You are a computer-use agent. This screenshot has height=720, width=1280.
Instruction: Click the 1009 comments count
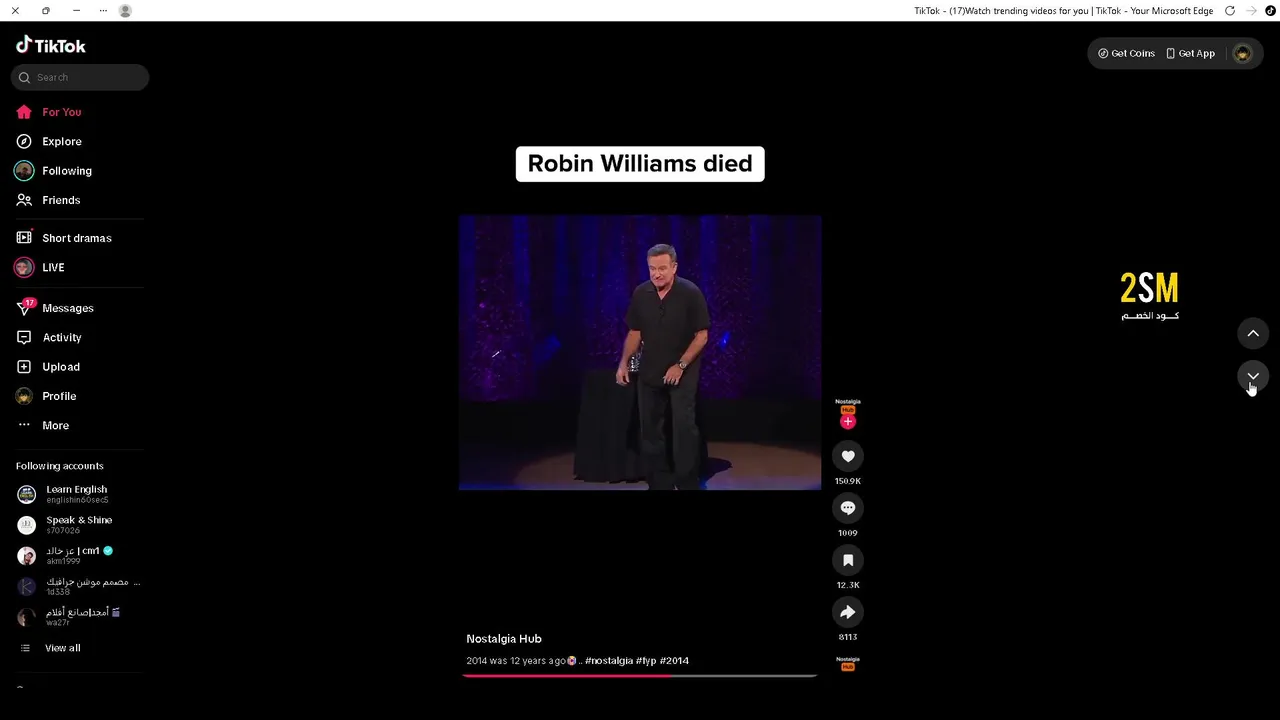coord(848,533)
